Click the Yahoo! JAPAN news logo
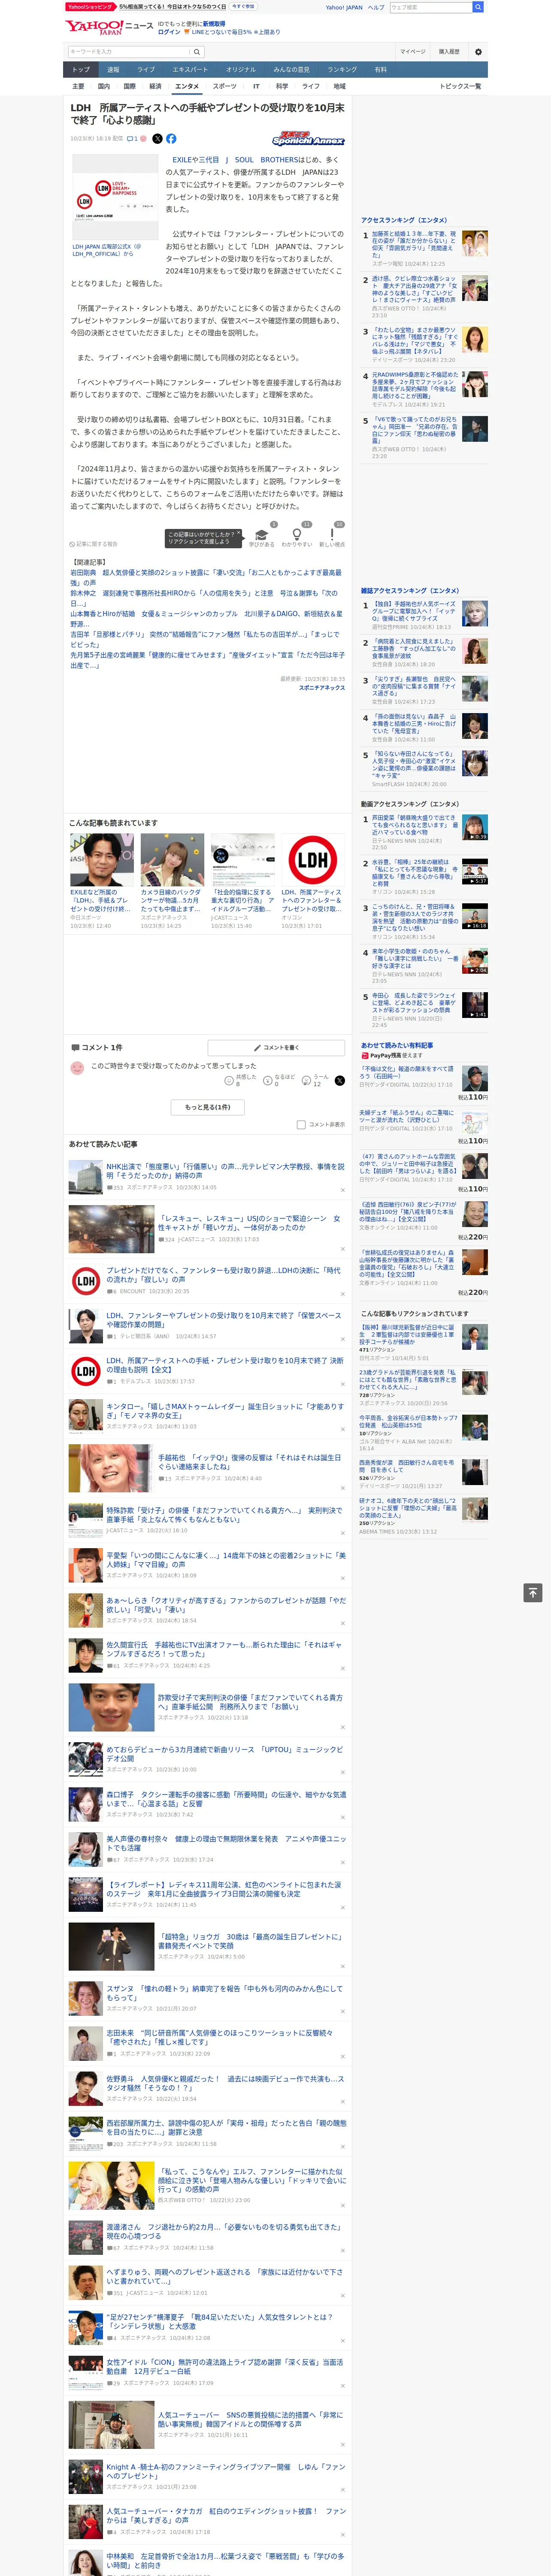 (109, 28)
